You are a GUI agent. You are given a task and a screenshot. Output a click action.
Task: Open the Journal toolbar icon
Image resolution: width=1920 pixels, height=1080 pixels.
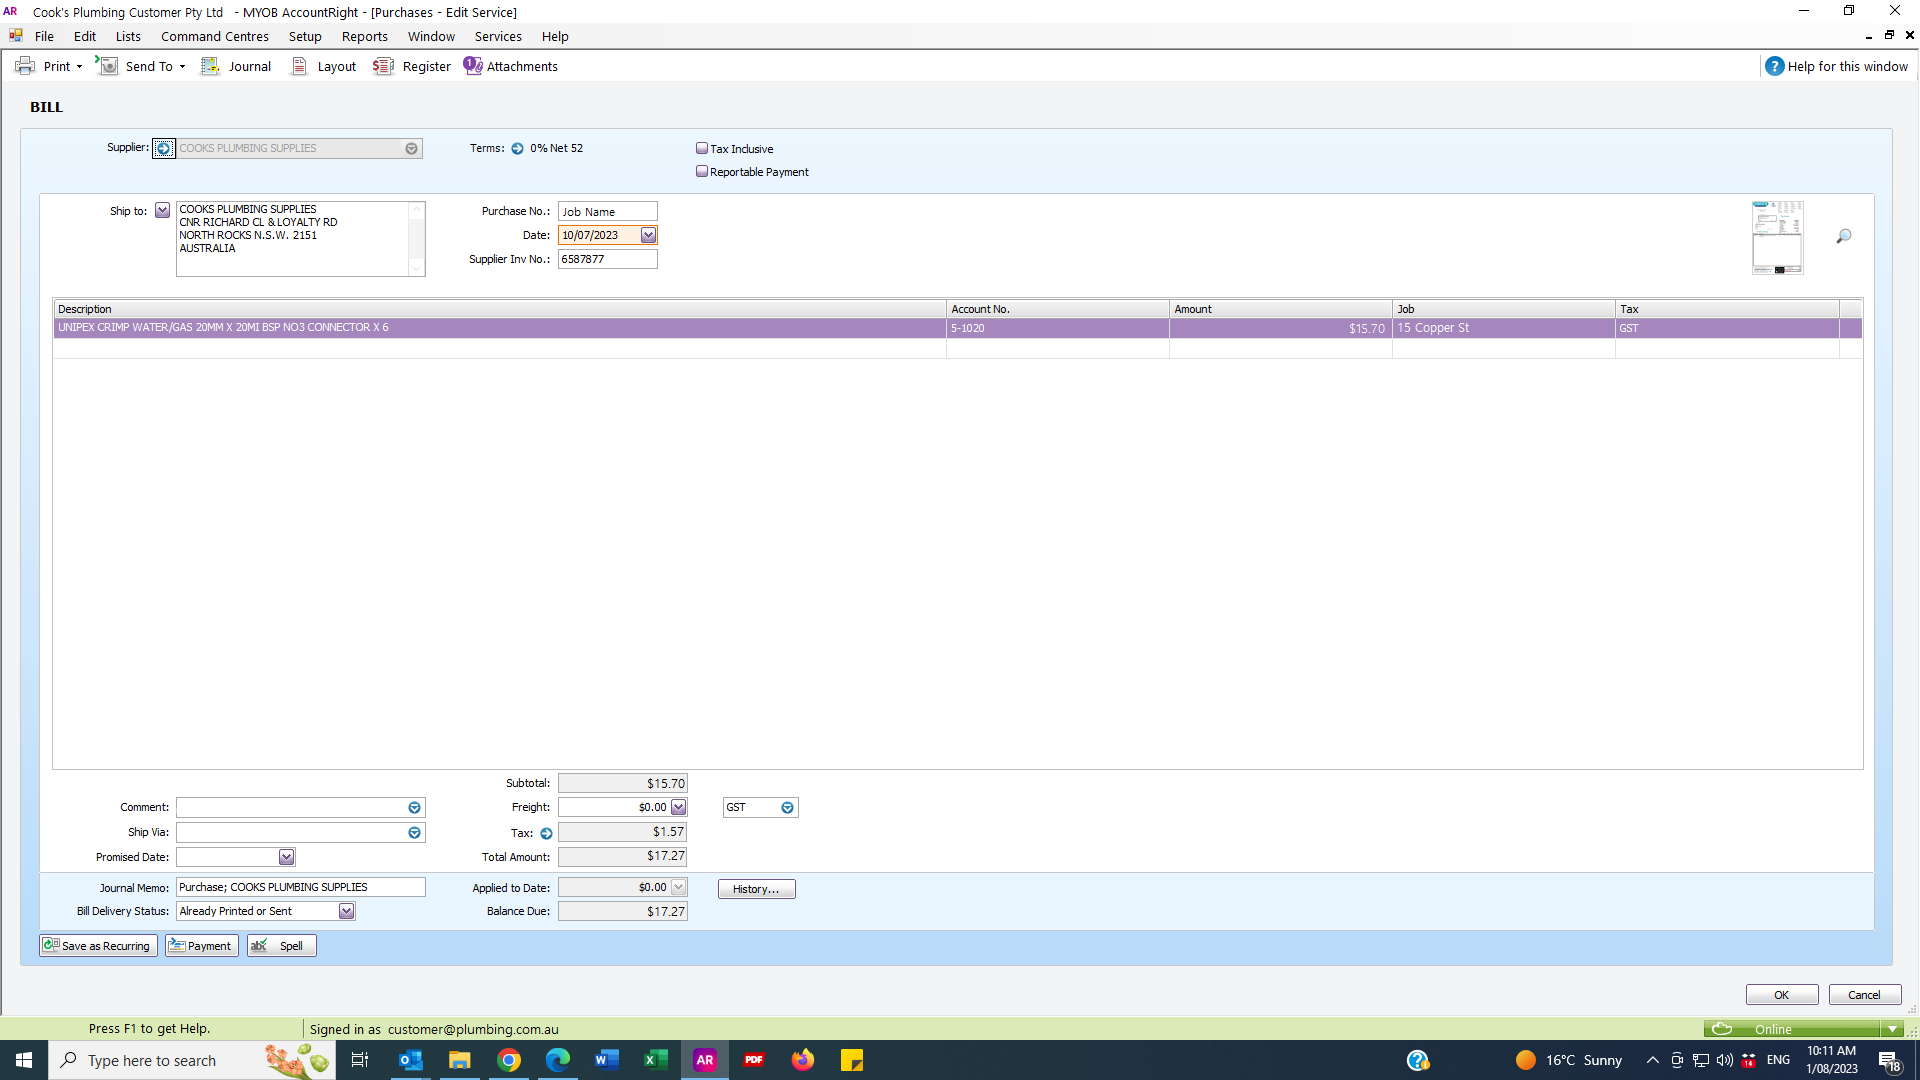click(210, 66)
